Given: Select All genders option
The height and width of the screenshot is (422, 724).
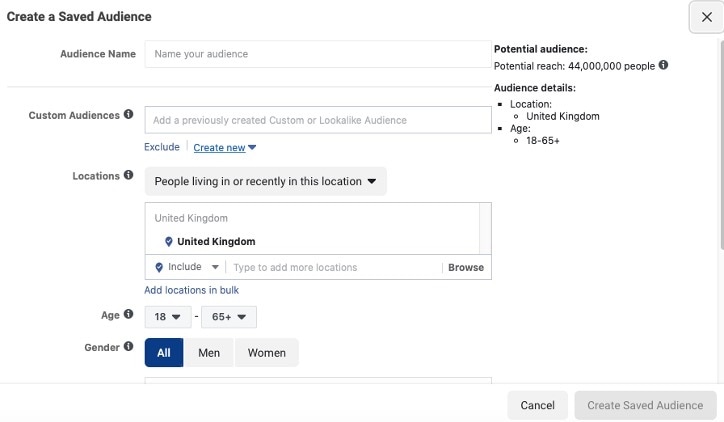Looking at the screenshot, I should 164,352.
